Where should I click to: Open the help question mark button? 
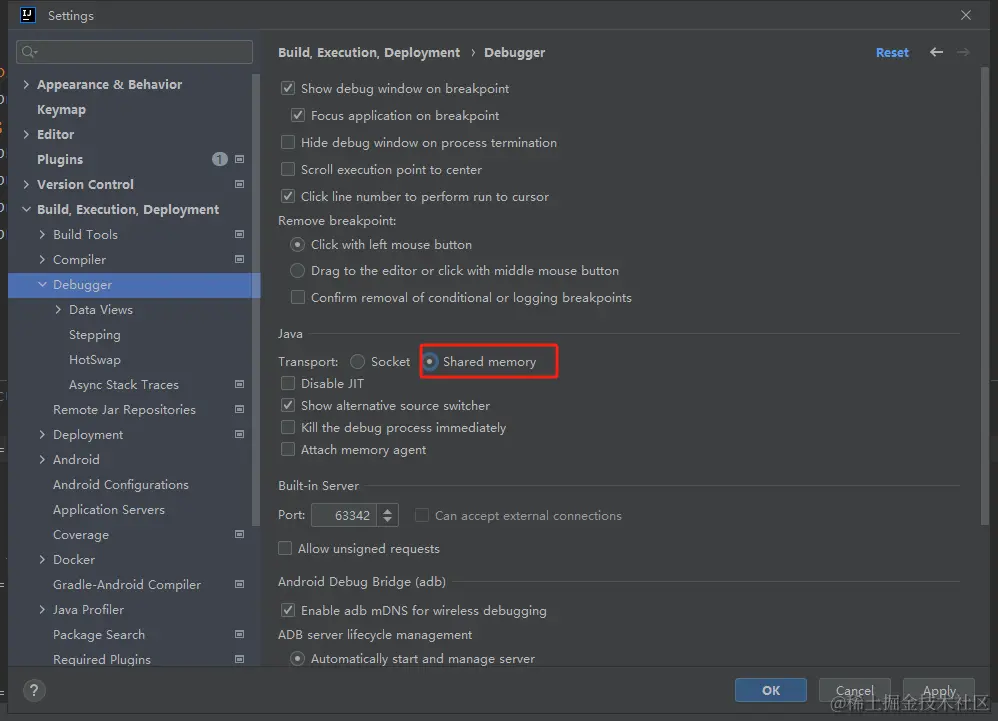tap(34, 690)
